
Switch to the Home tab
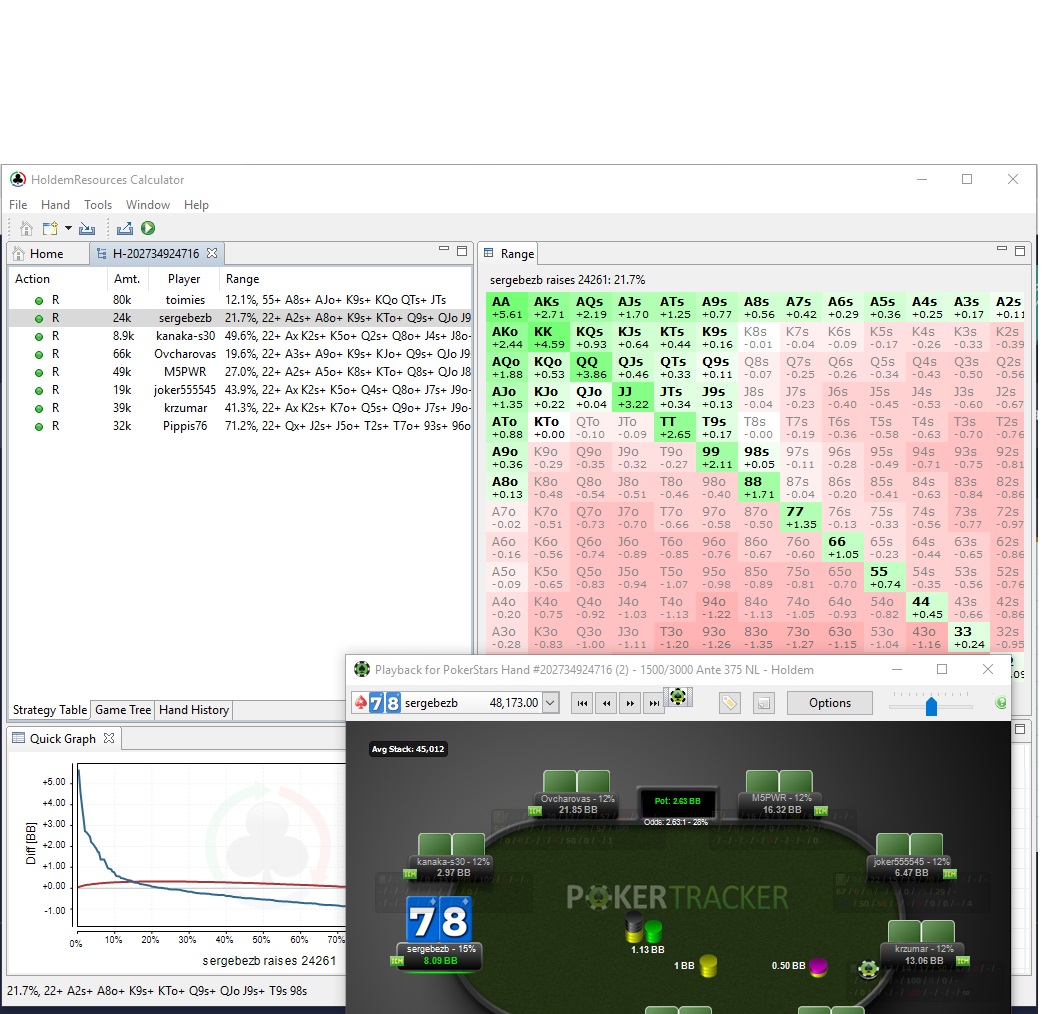click(47, 254)
